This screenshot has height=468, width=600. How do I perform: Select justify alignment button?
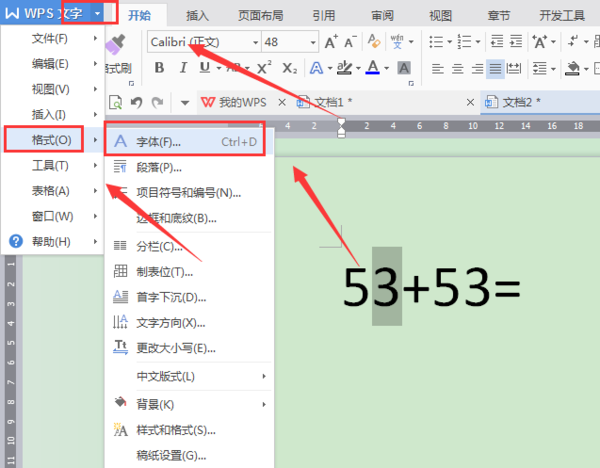495,69
